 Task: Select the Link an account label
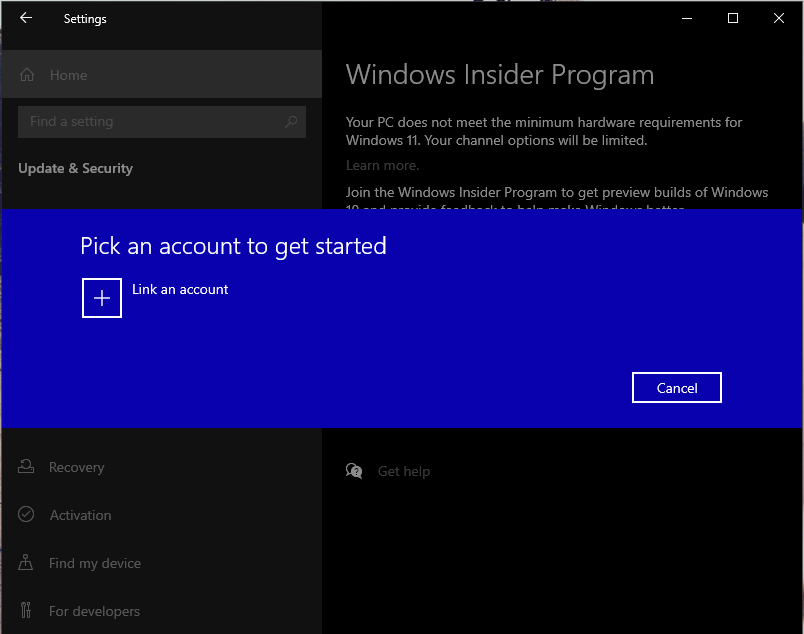[x=180, y=289]
